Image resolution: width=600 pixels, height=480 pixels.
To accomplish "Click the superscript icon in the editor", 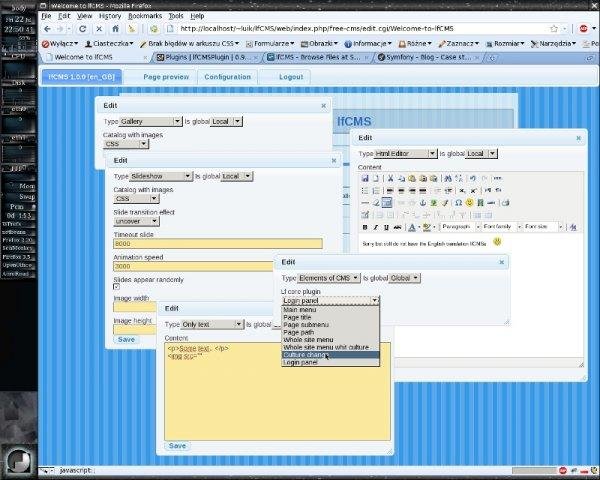I will pyautogui.click(x=473, y=190).
